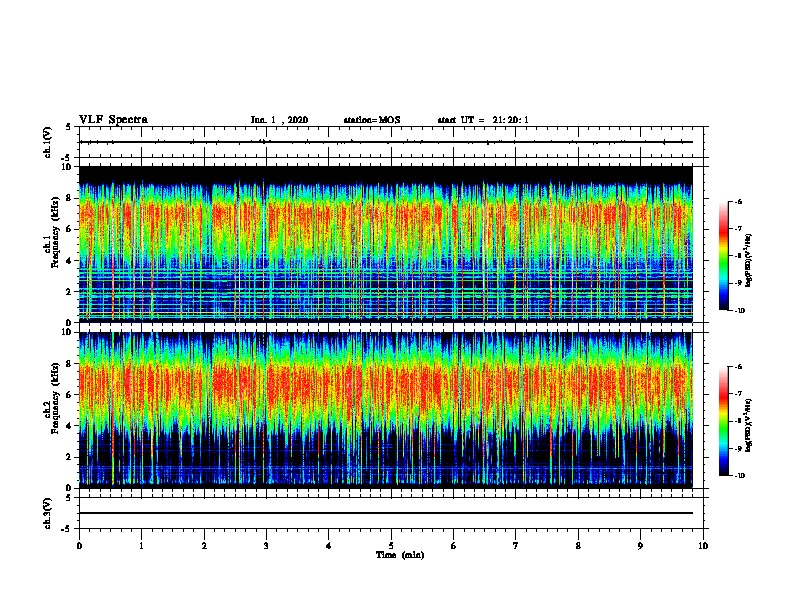Click time axis tick label "6"
Image resolution: width=792 pixels, height=612 pixels.
[454, 545]
